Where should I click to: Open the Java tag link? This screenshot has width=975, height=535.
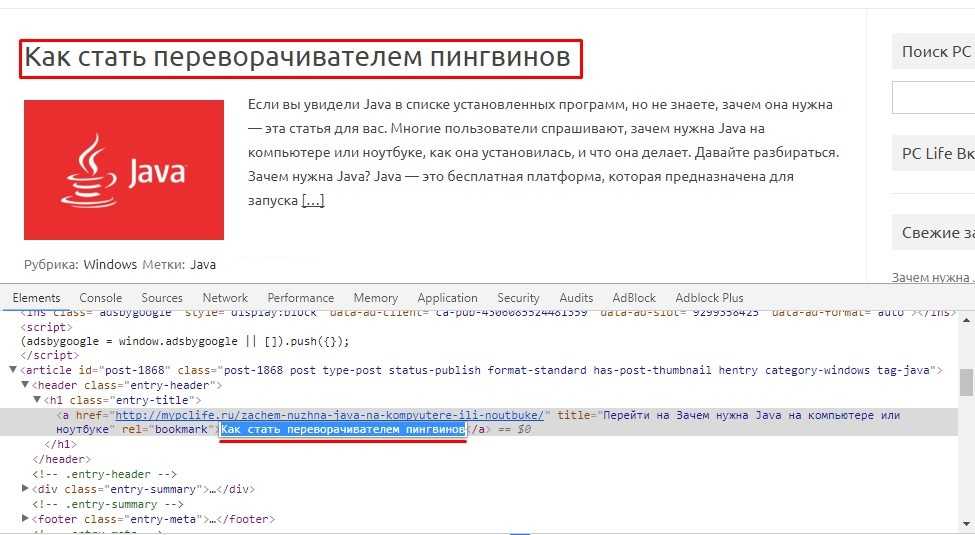tap(203, 265)
